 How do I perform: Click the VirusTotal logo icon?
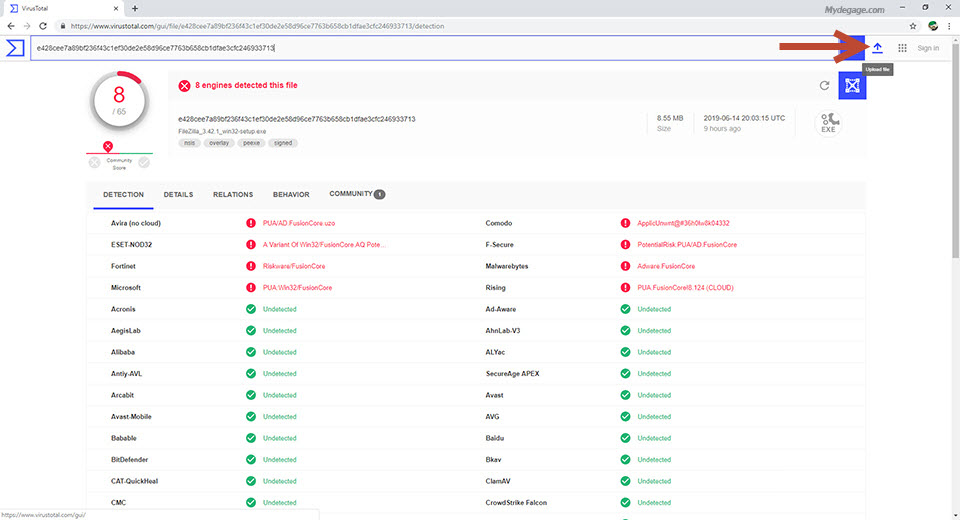[15, 48]
